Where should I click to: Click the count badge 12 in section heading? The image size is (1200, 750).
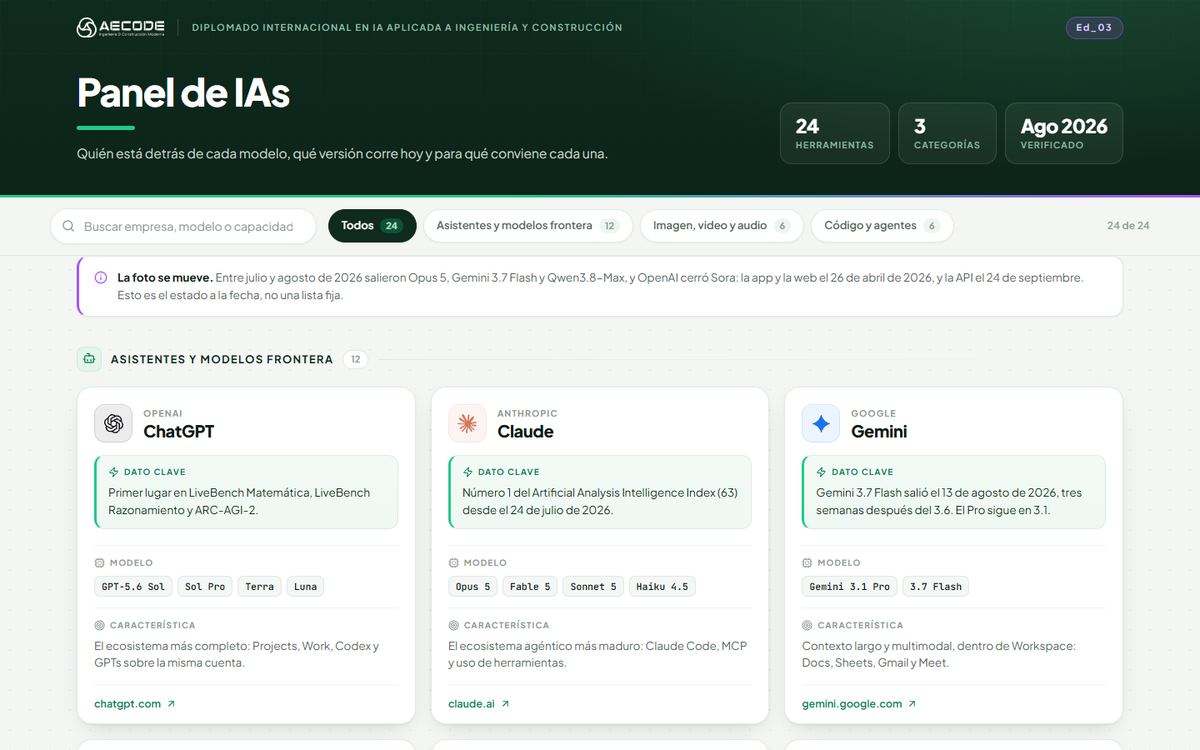(355, 359)
